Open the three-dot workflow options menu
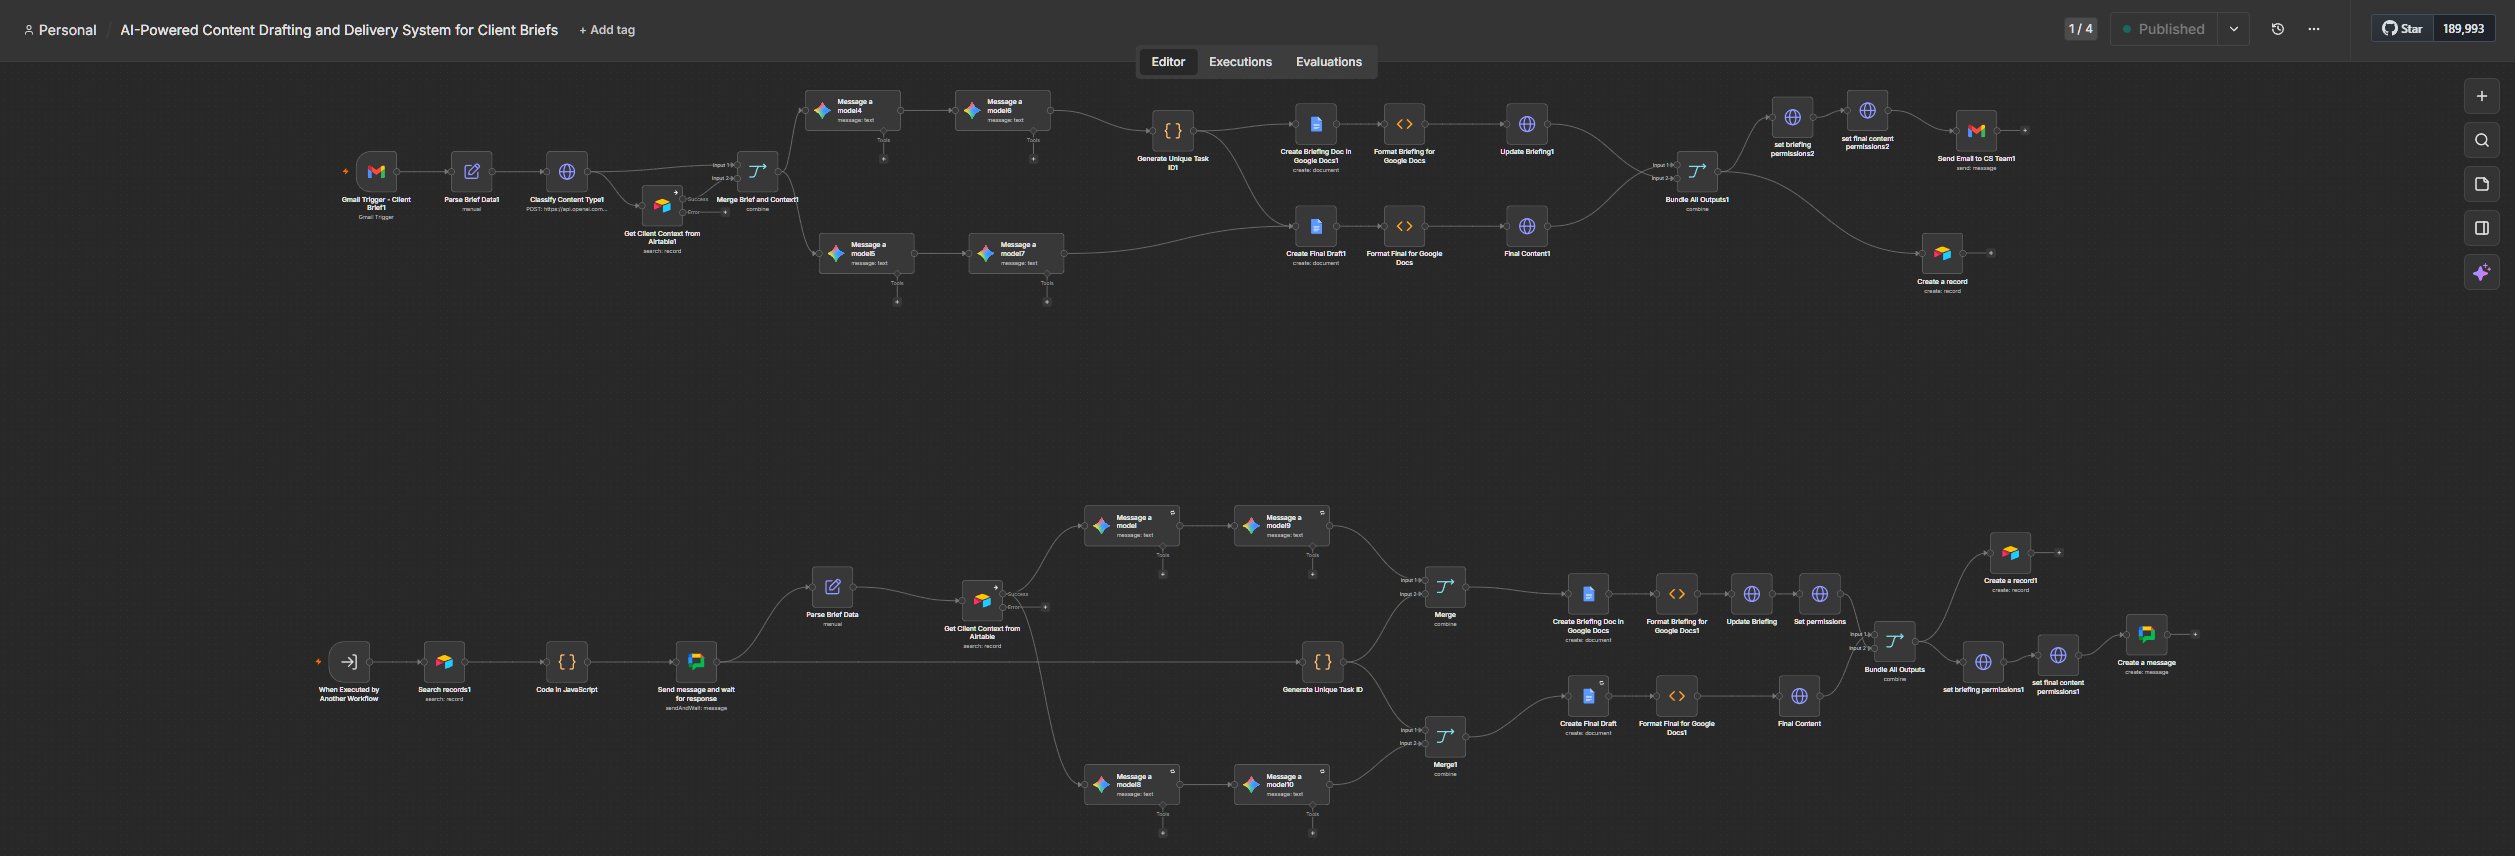Viewport: 2515px width, 856px height. [2313, 29]
